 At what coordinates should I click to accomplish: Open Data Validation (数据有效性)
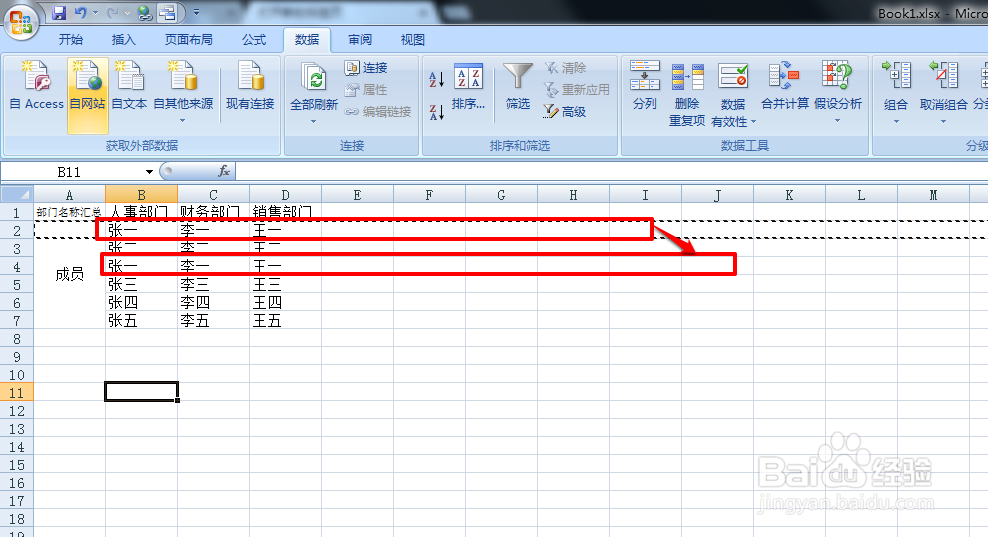[x=733, y=93]
